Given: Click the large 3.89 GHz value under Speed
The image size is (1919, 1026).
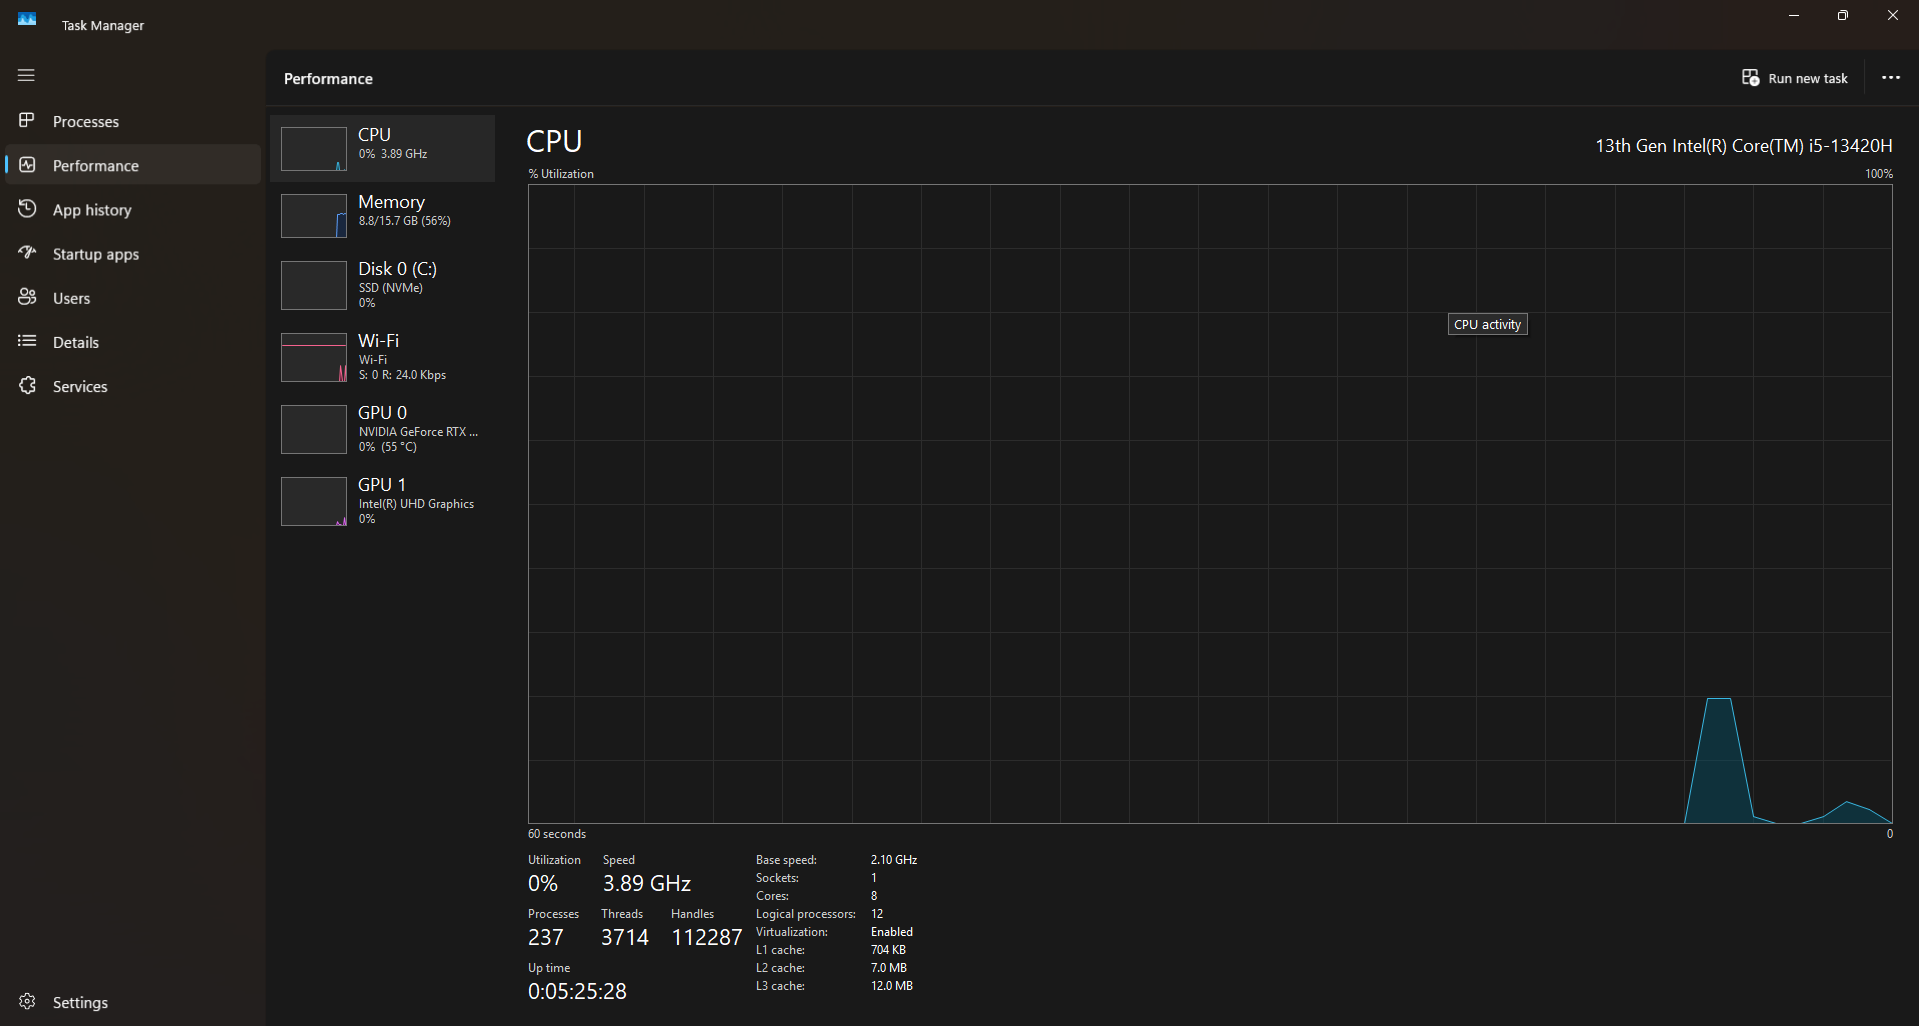Looking at the screenshot, I should click(x=646, y=884).
